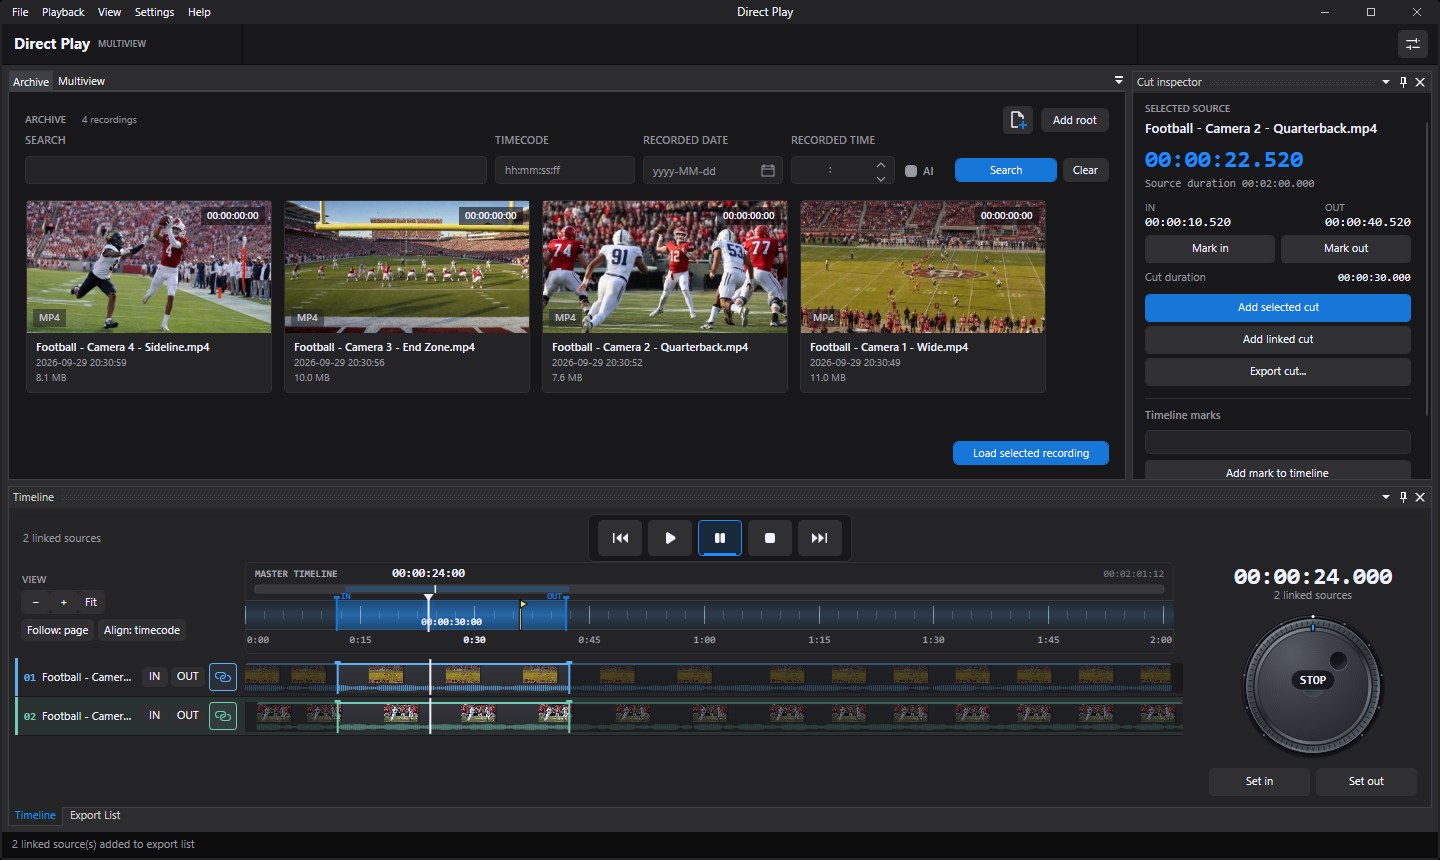Decrease recorded time with the down stepper
The width and height of the screenshot is (1440, 860).
point(880,178)
